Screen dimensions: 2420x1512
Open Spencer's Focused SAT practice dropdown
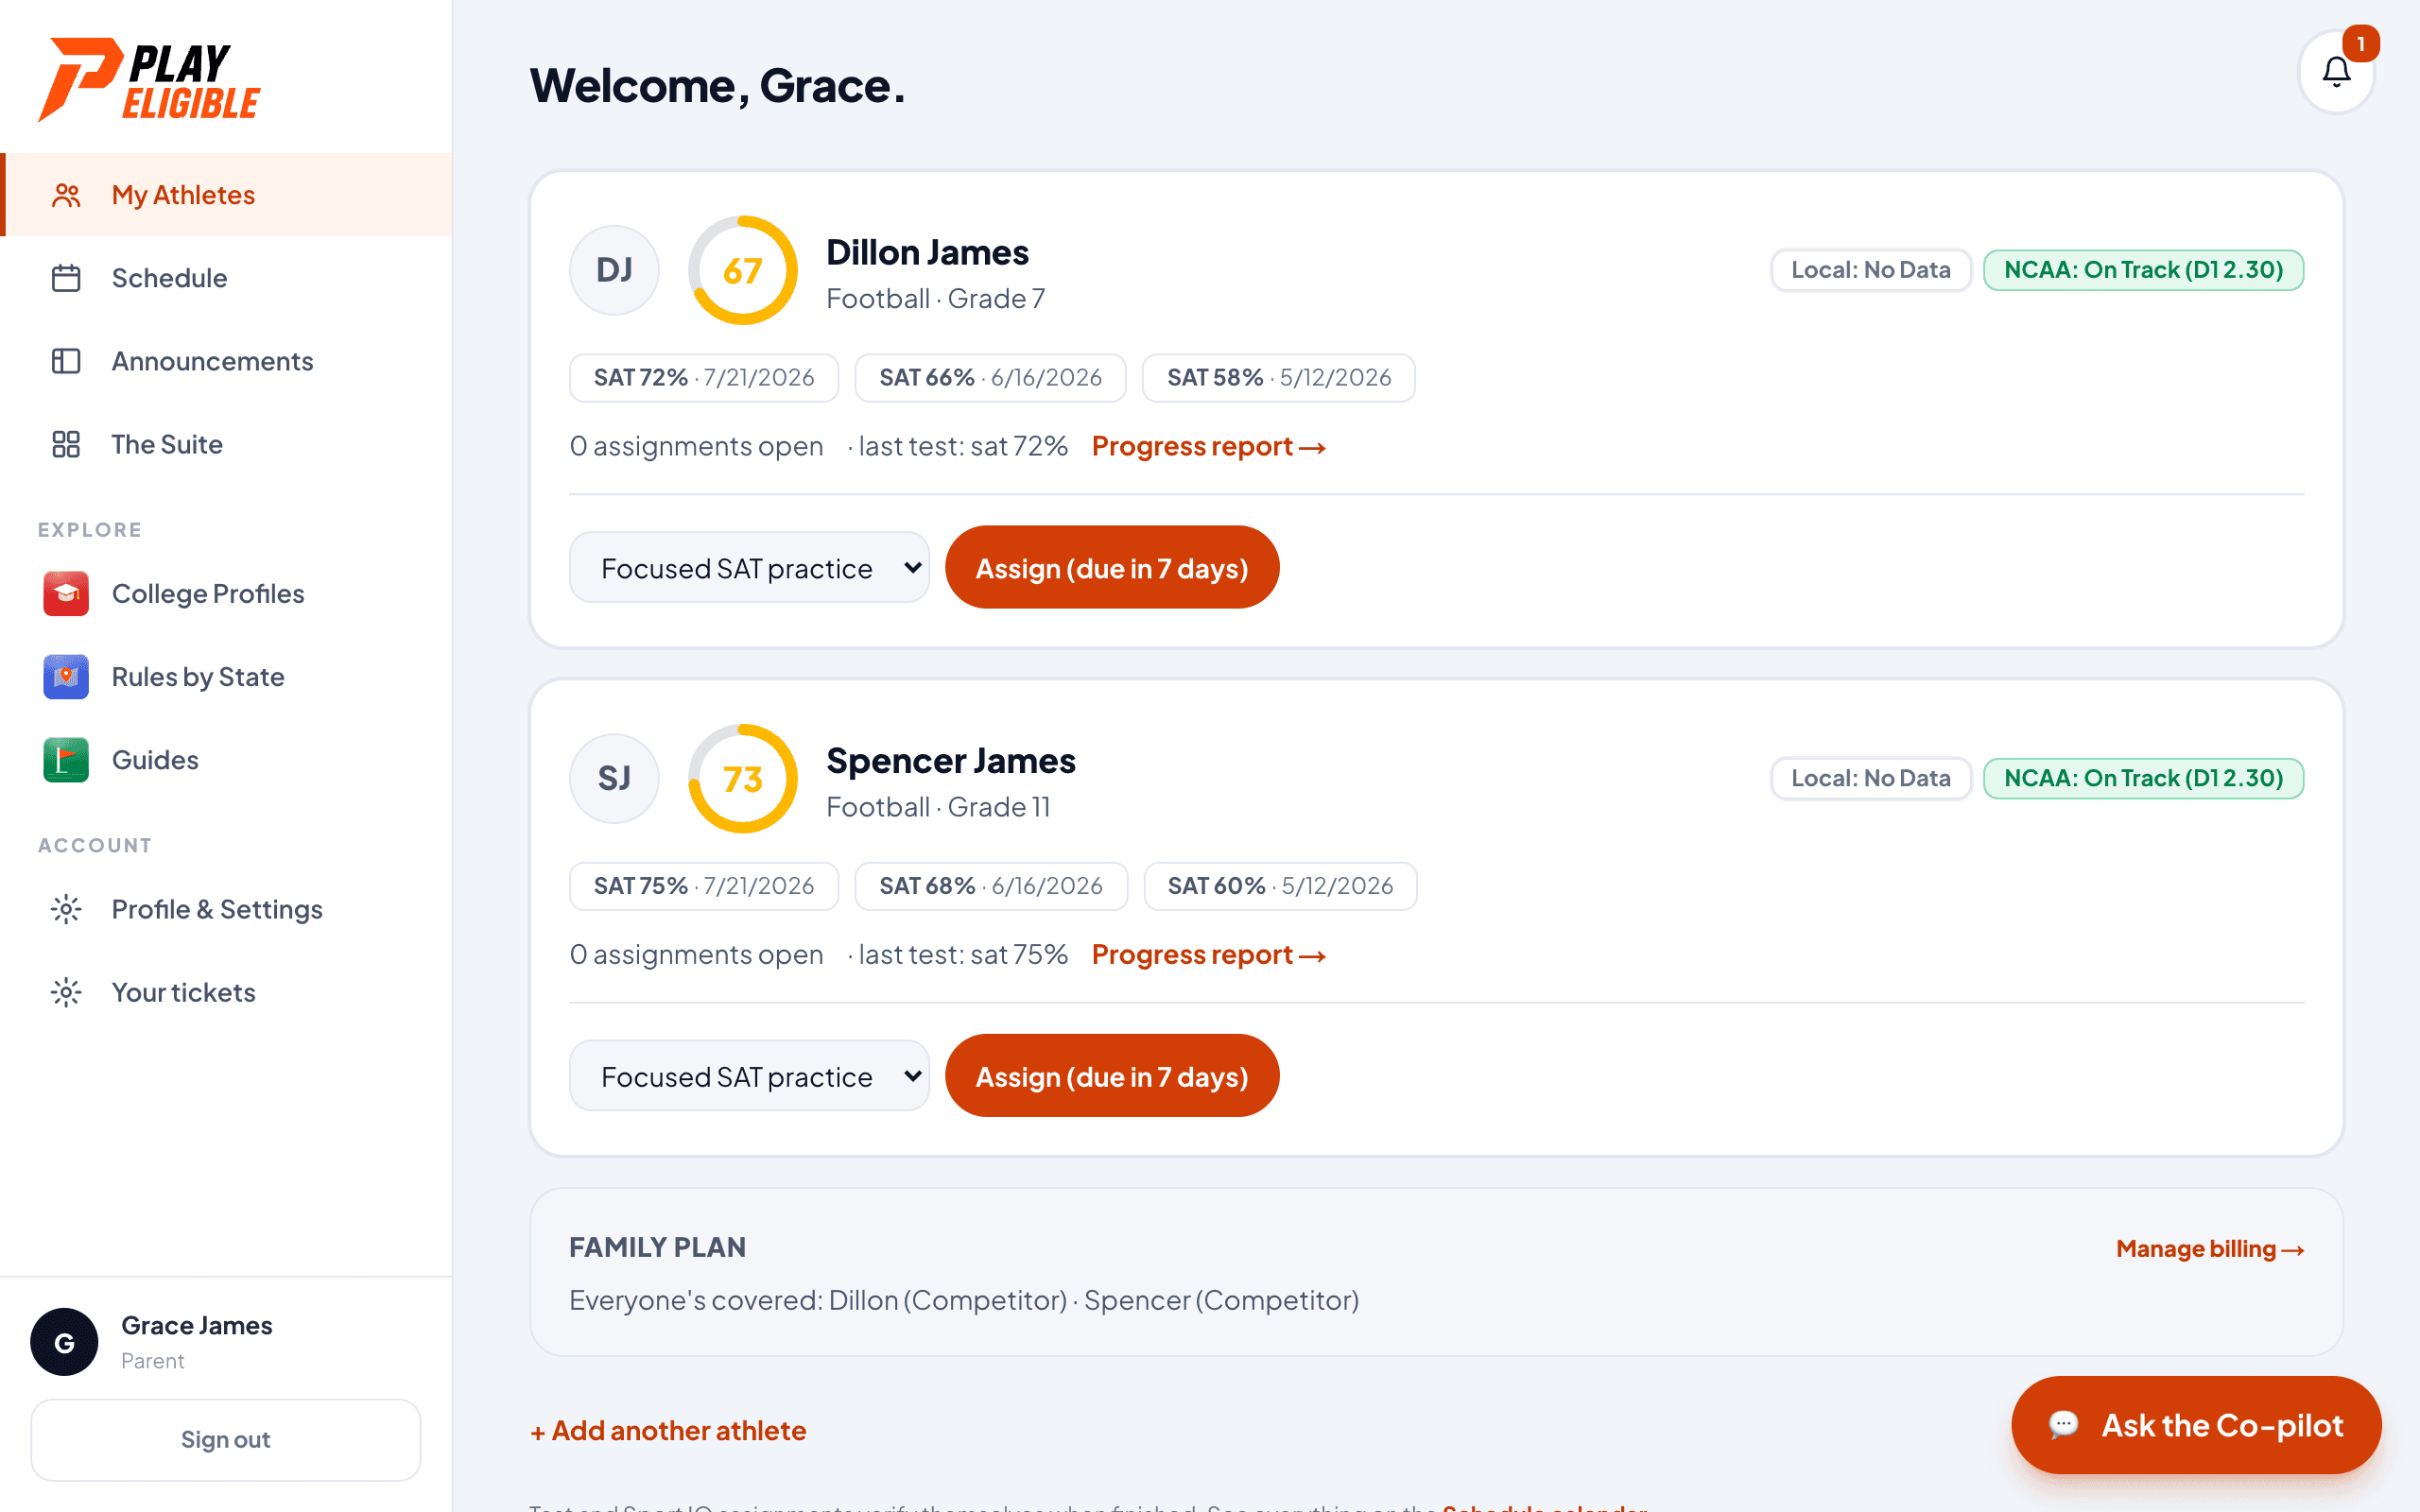(749, 1076)
